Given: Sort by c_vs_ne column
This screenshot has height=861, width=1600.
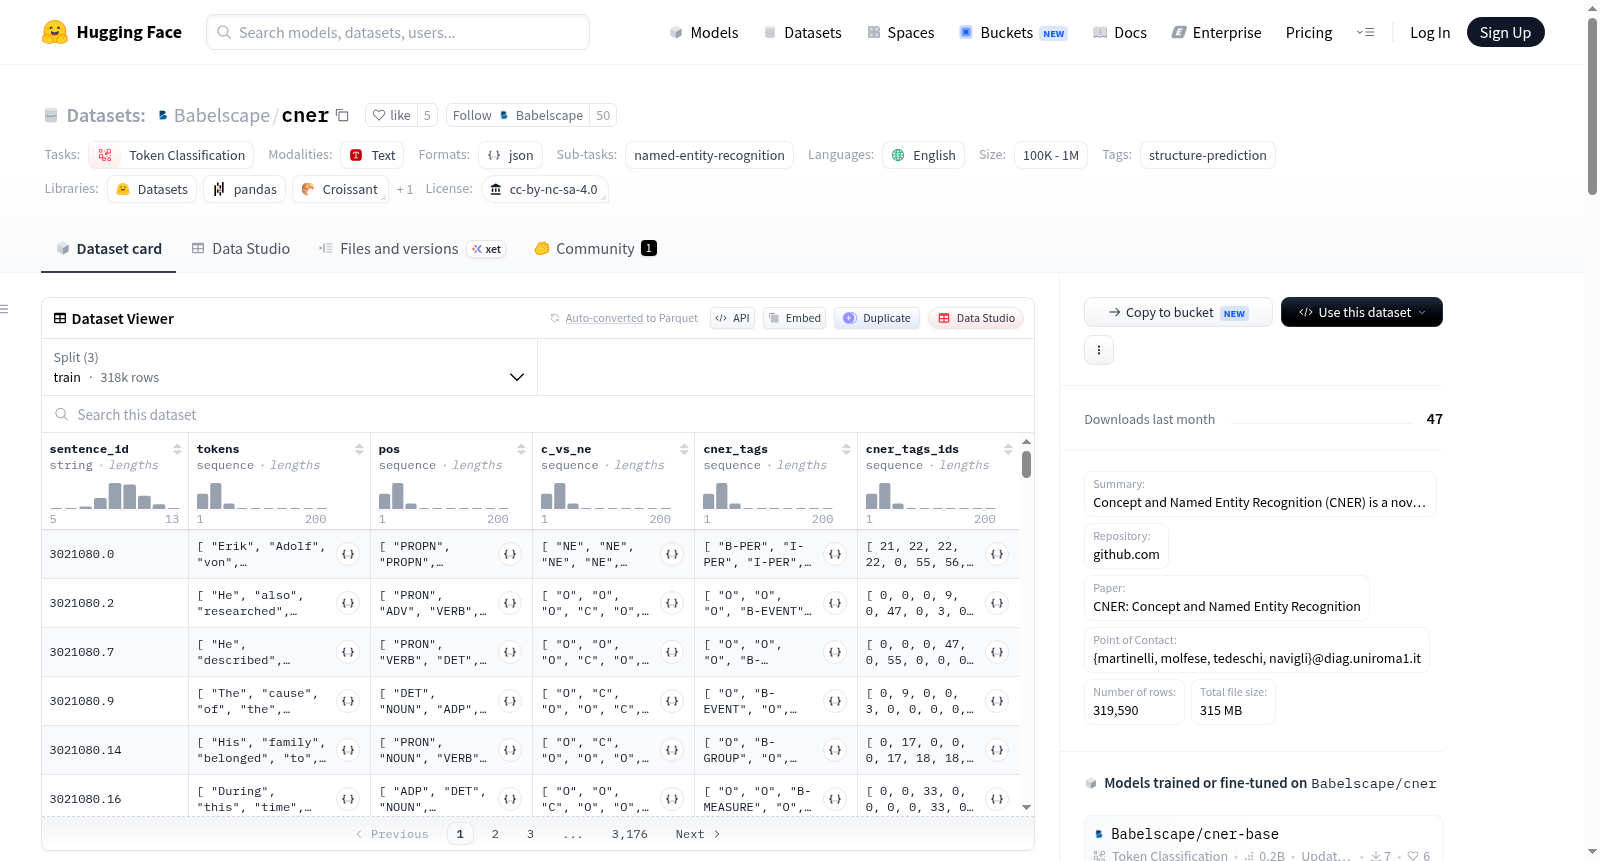Looking at the screenshot, I should tap(684, 449).
